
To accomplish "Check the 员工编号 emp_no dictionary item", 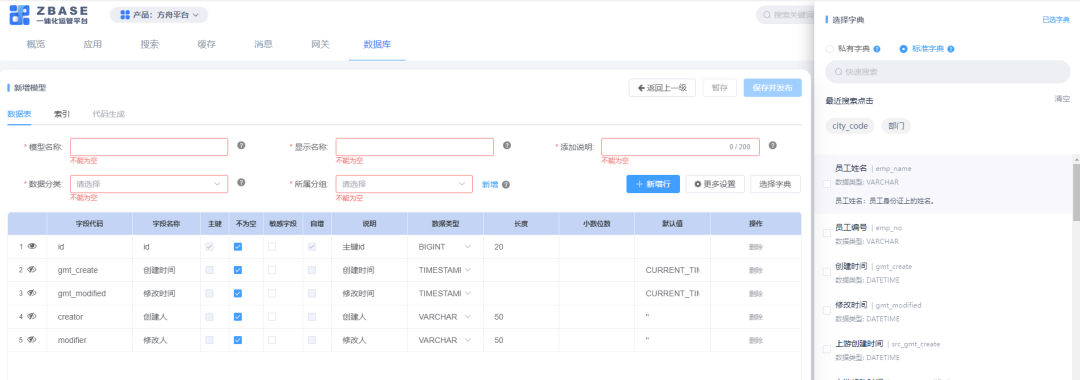I will click(x=827, y=234).
